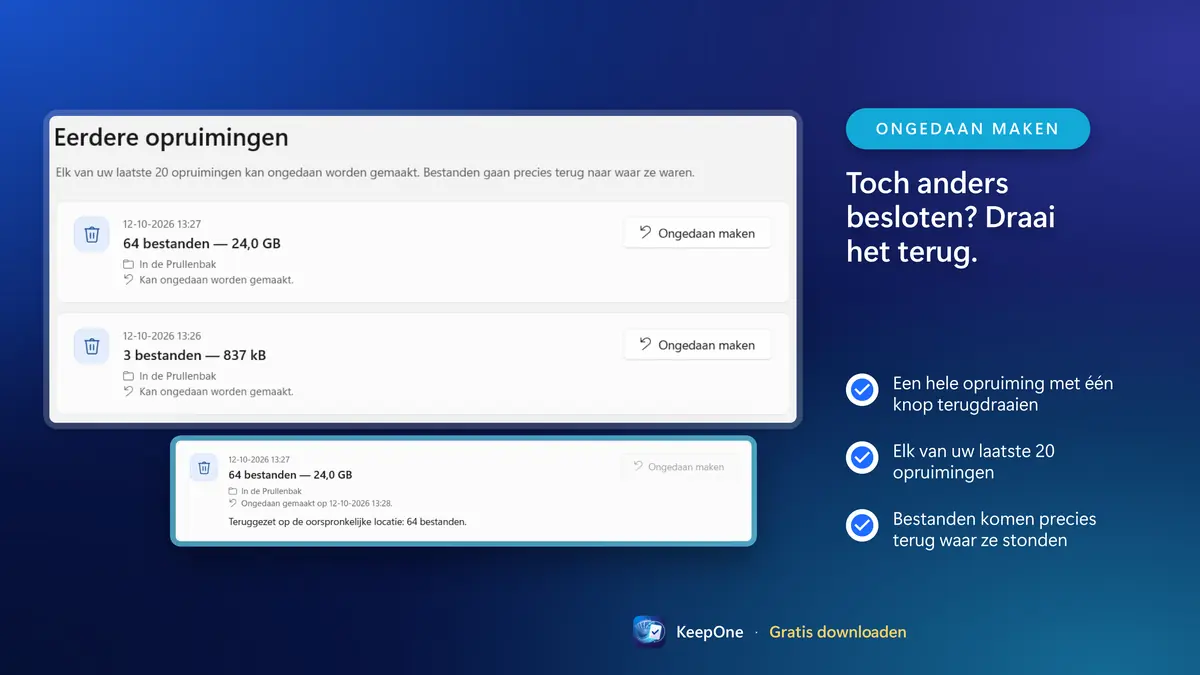Click the ONGEDAAN MAKEN pill badge

point(967,129)
